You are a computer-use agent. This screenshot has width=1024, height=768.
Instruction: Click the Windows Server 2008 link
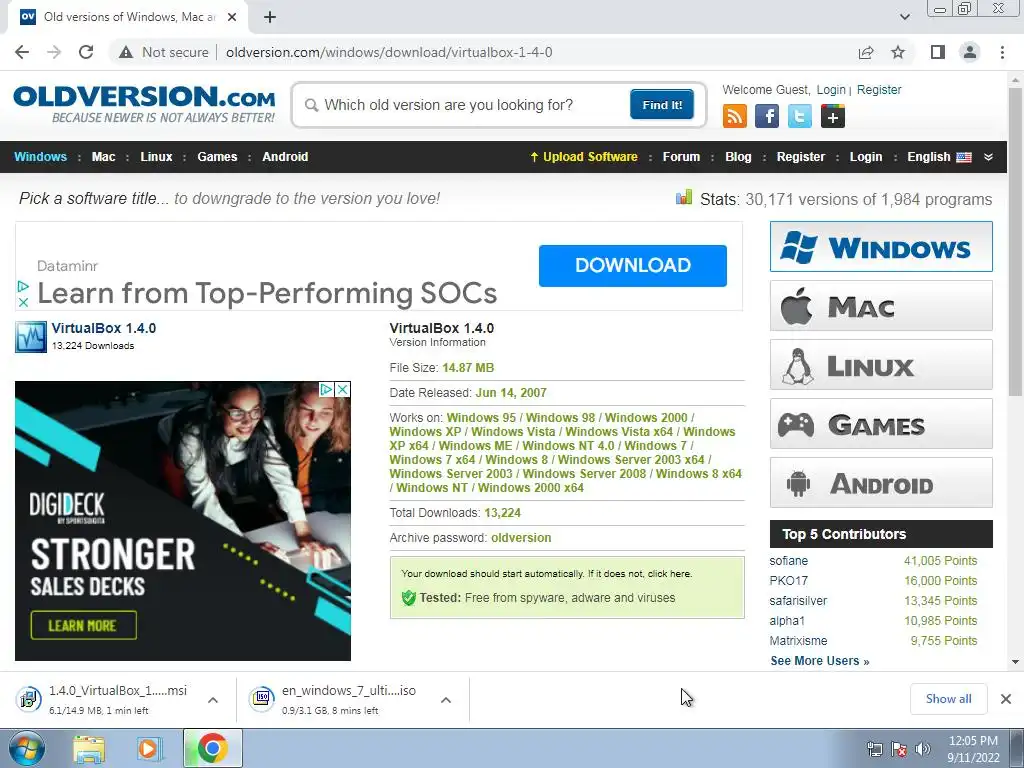click(584, 473)
